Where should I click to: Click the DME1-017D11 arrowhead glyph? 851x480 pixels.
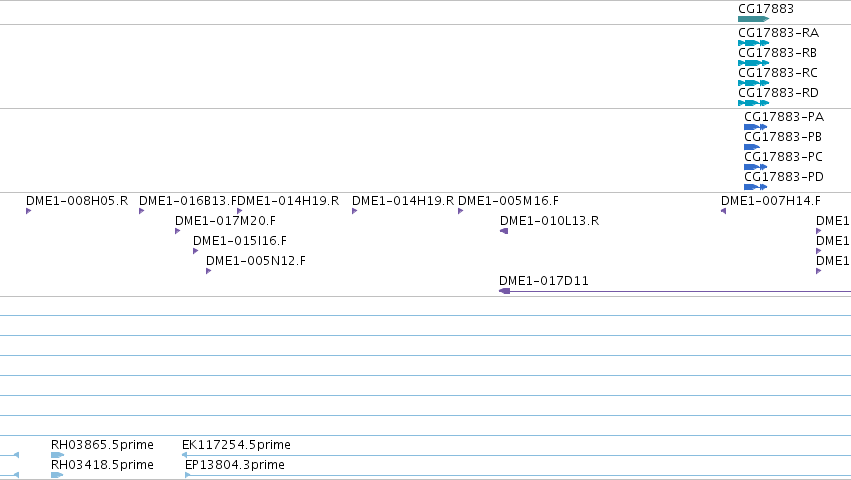[x=505, y=292]
